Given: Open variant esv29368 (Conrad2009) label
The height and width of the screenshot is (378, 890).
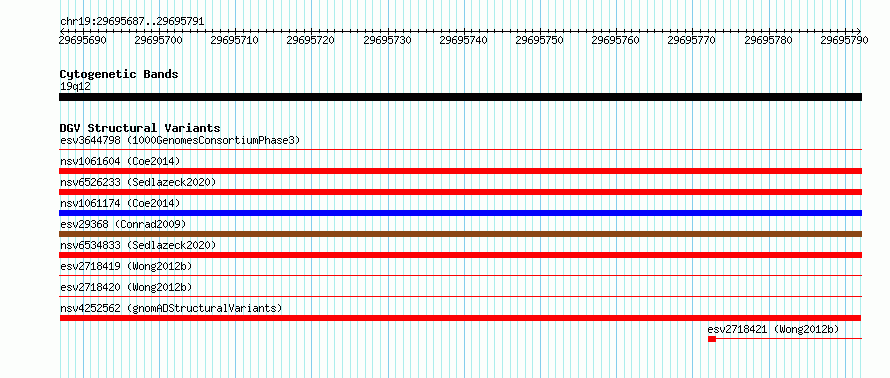Looking at the screenshot, I should pyautogui.click(x=123, y=224).
